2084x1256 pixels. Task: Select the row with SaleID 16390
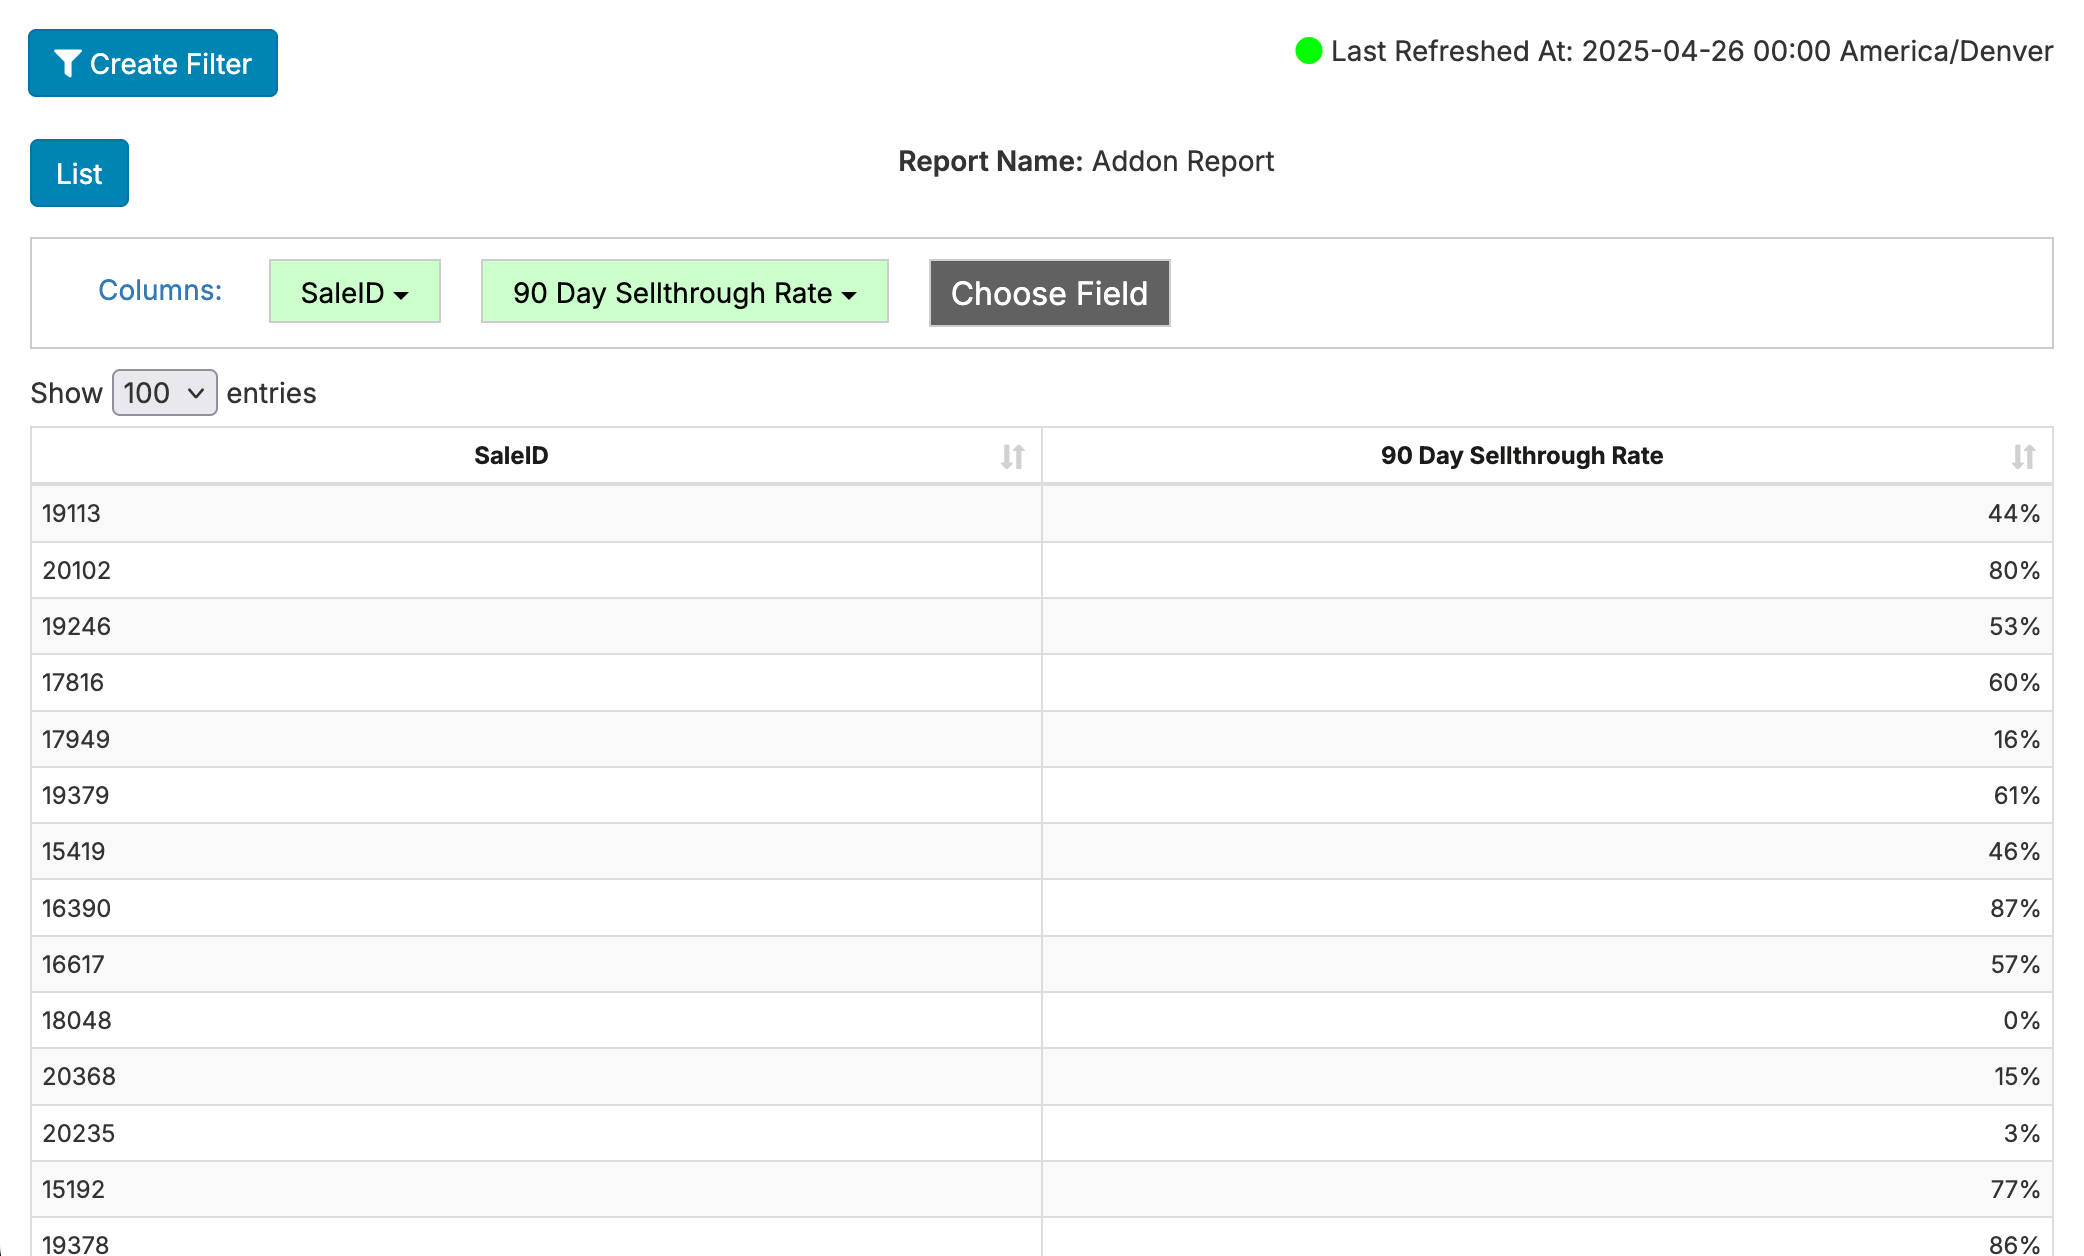76,908
